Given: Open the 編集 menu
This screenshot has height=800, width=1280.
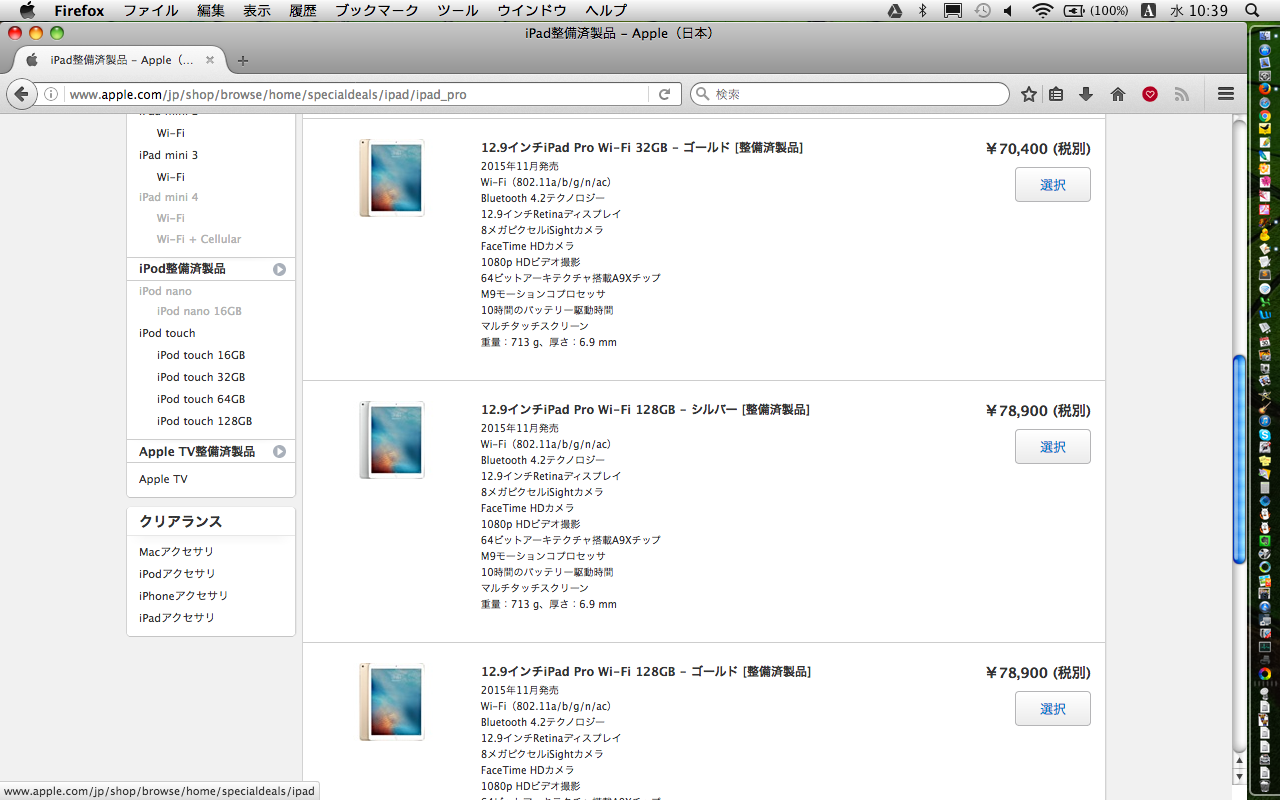Looking at the screenshot, I should click(211, 10).
